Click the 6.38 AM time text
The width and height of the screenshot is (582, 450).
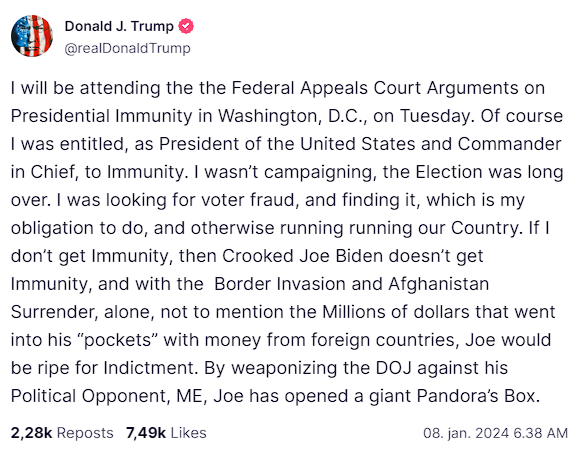(541, 433)
